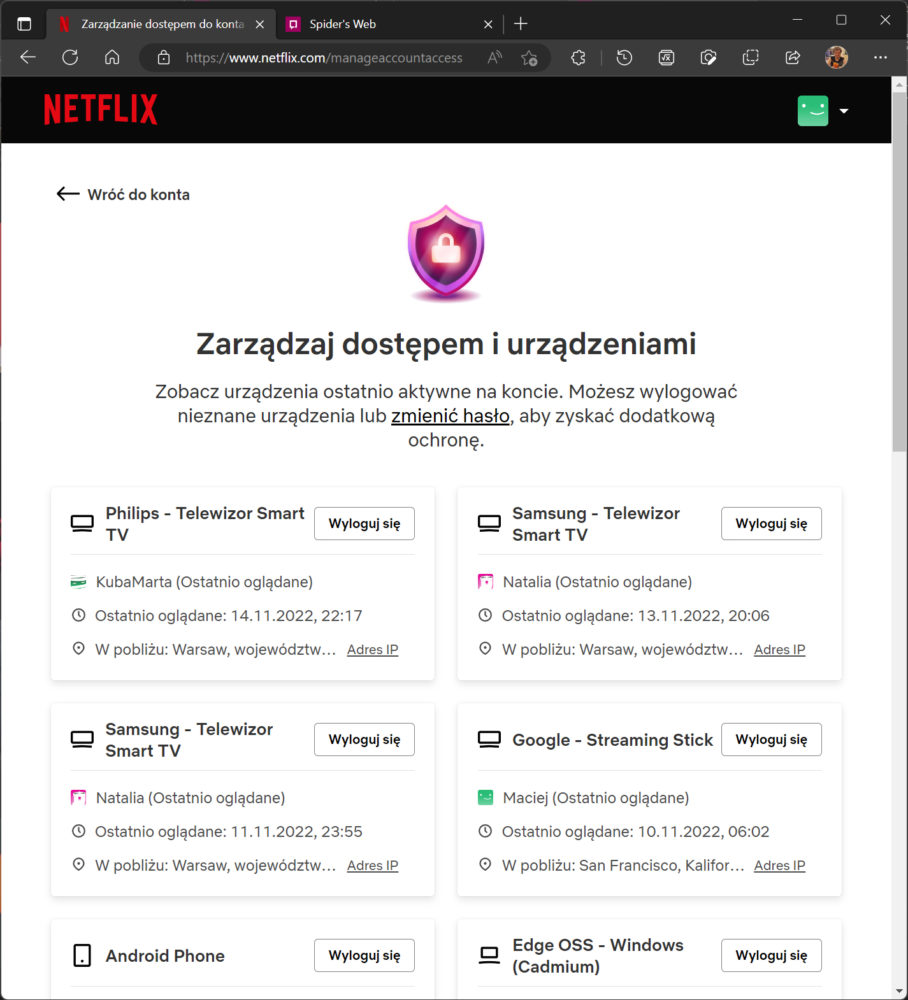
Task: Expand the profile dropdown caret
Action: [x=844, y=111]
